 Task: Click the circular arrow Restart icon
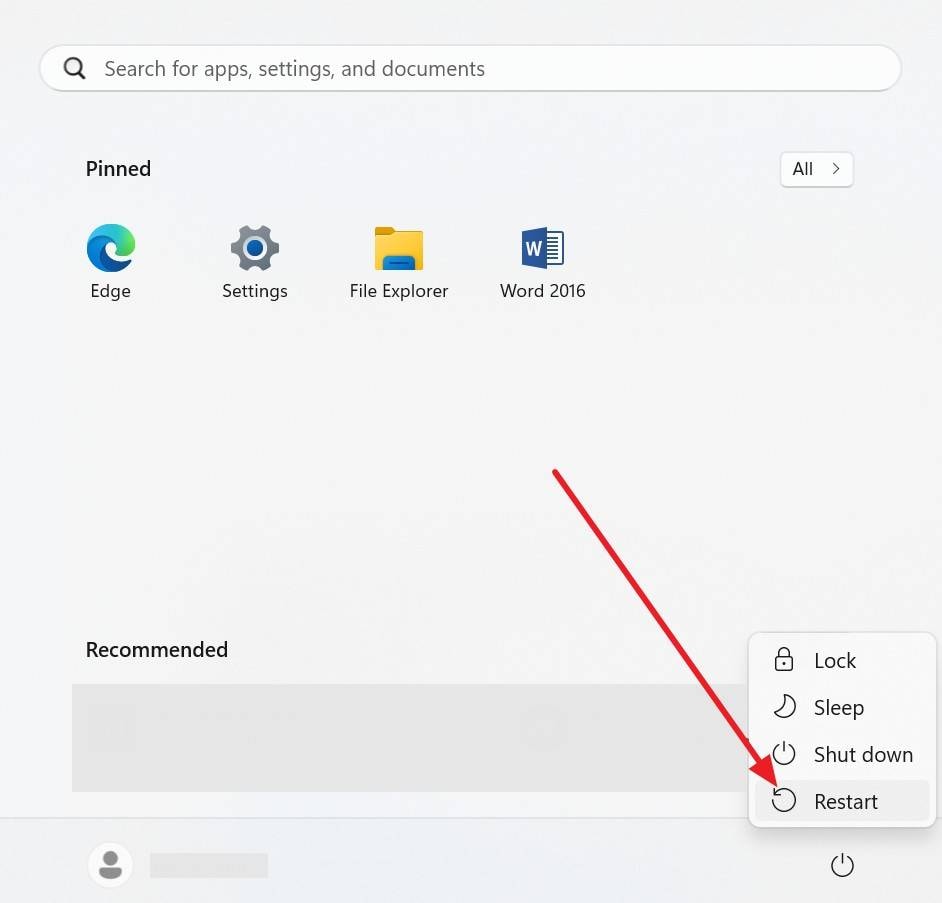point(783,800)
